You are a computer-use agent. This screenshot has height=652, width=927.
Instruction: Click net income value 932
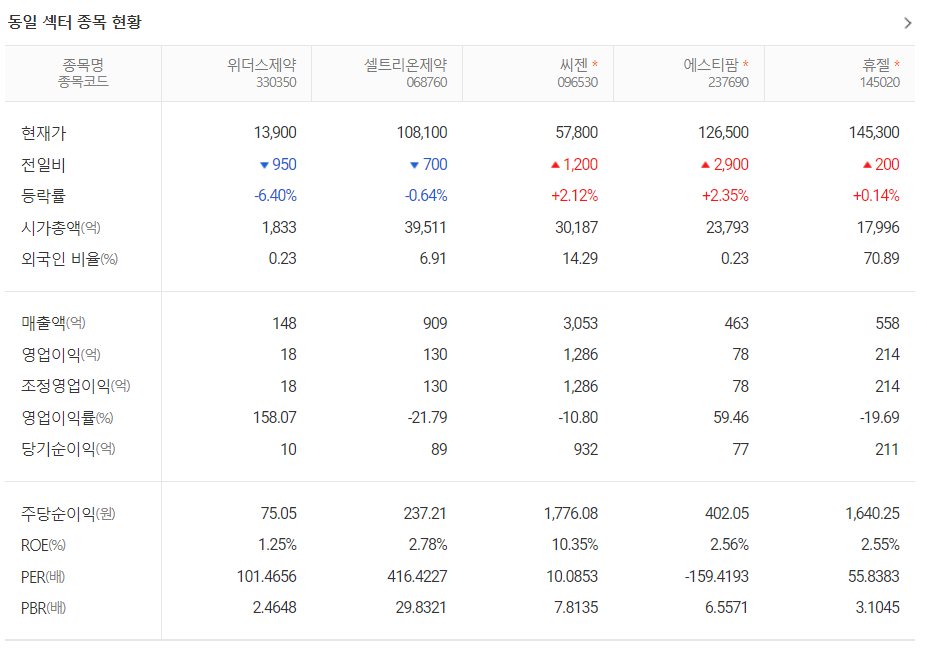click(586, 449)
